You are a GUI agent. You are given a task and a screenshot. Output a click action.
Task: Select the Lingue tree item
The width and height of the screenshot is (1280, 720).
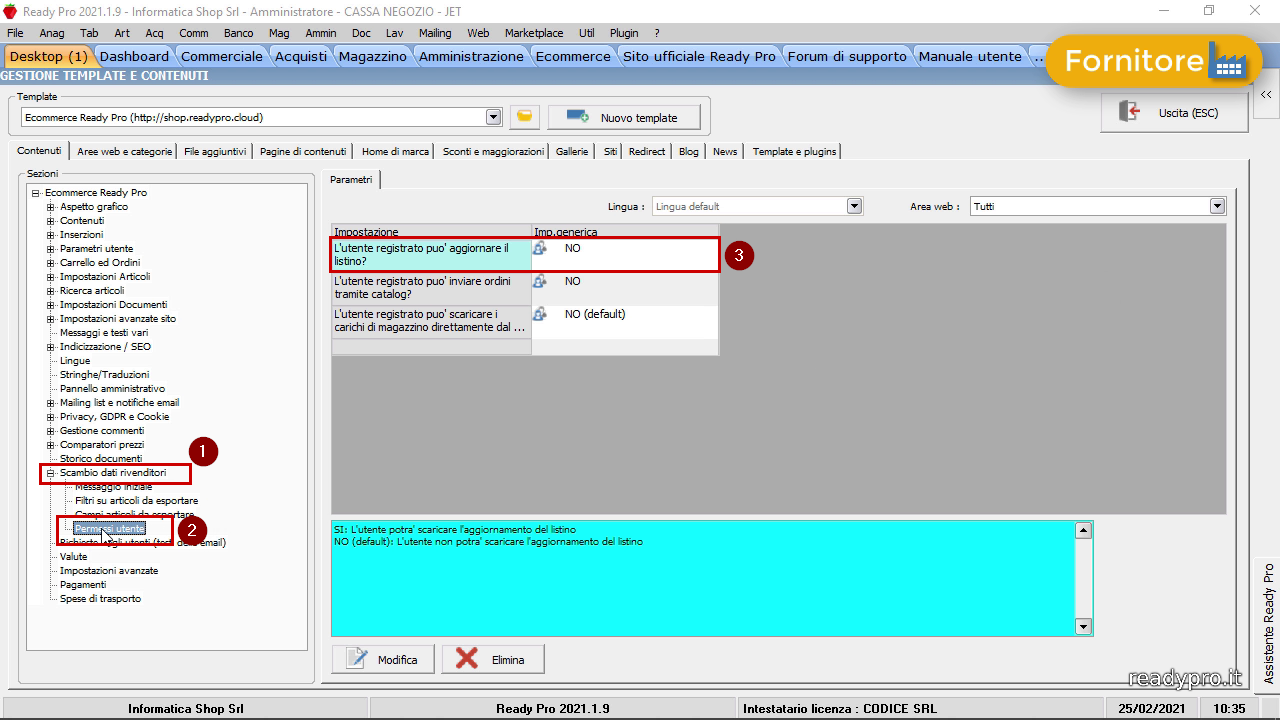click(75, 361)
